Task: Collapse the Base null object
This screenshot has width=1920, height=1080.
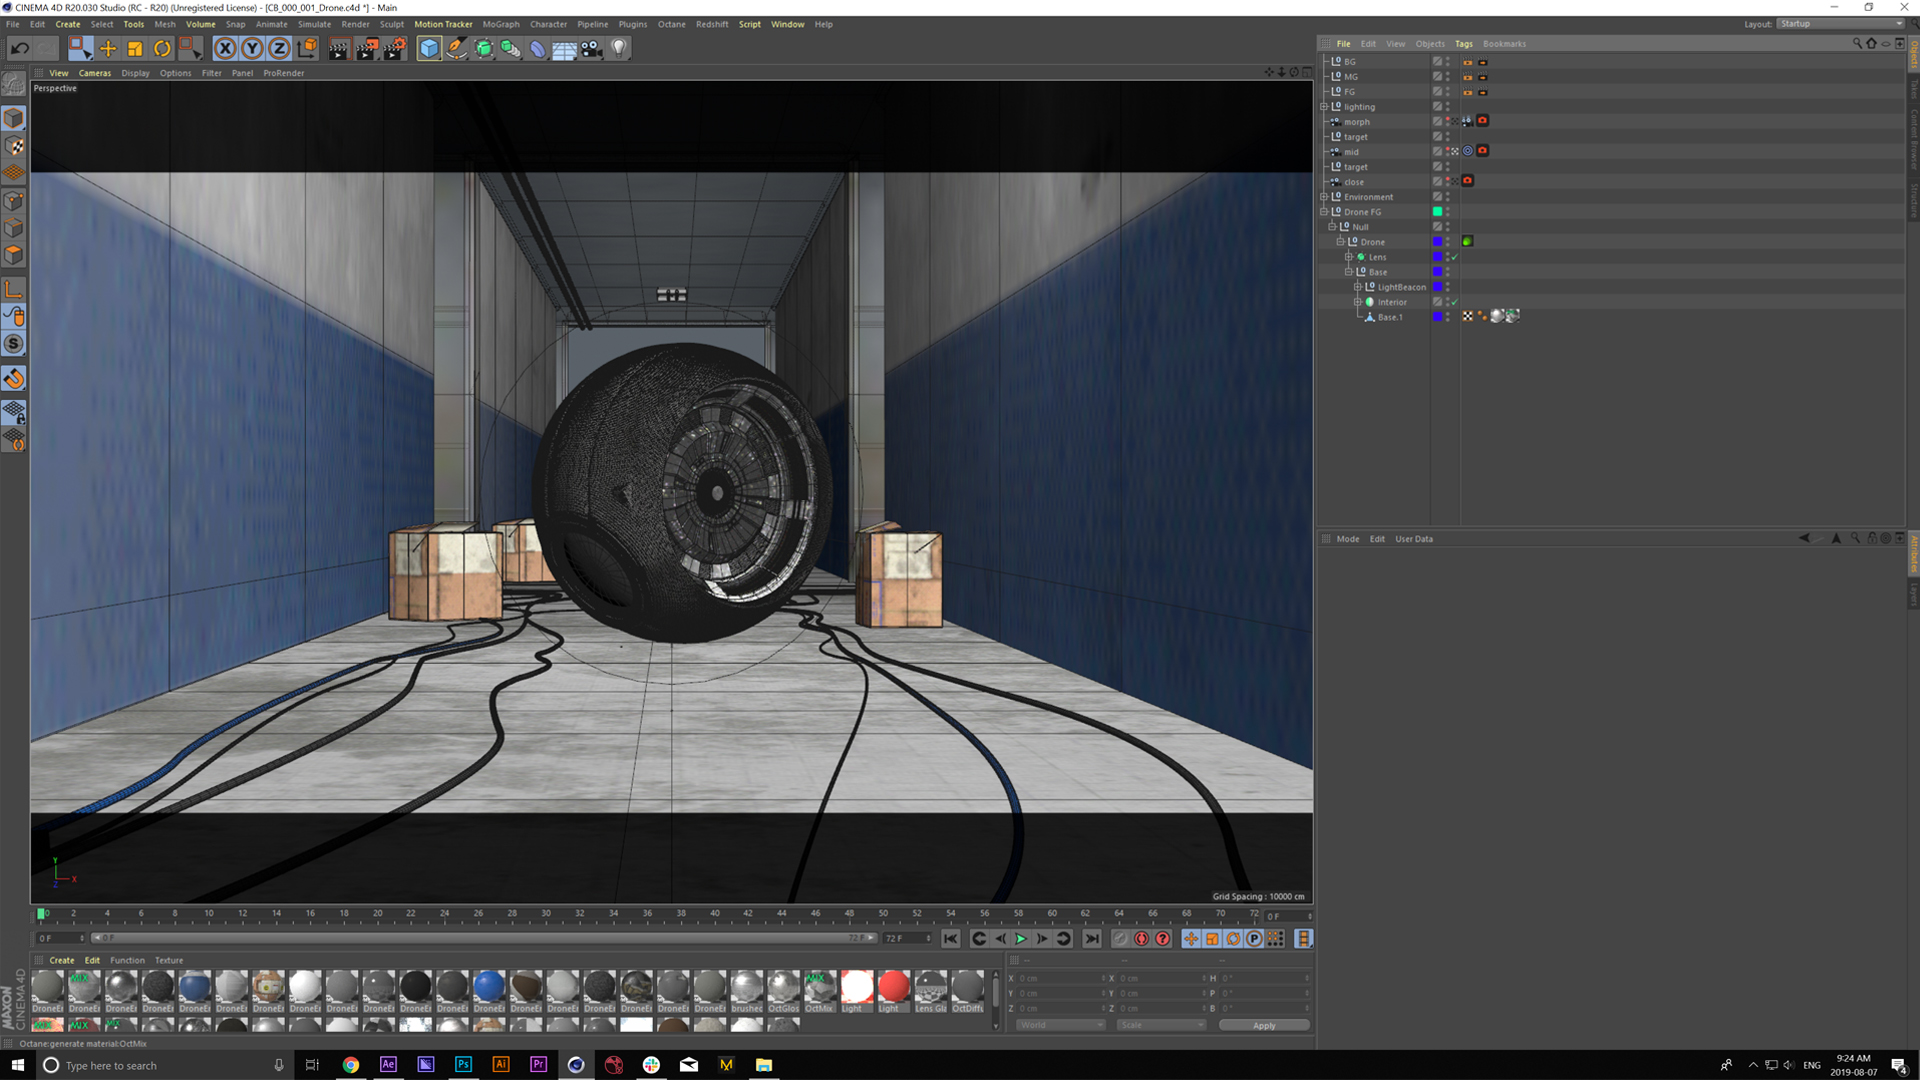Action: 1348,272
